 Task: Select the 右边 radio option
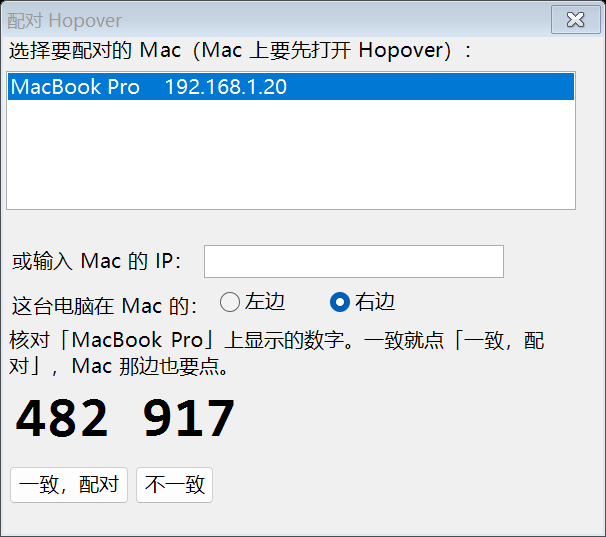pyautogui.click(x=363, y=302)
